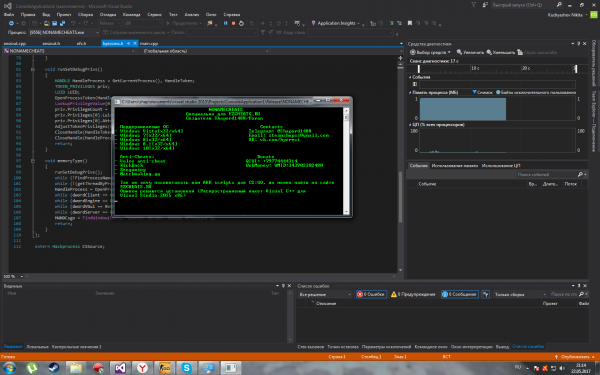Click the Restart debugging icon
600x375 pixels.
click(241, 23)
